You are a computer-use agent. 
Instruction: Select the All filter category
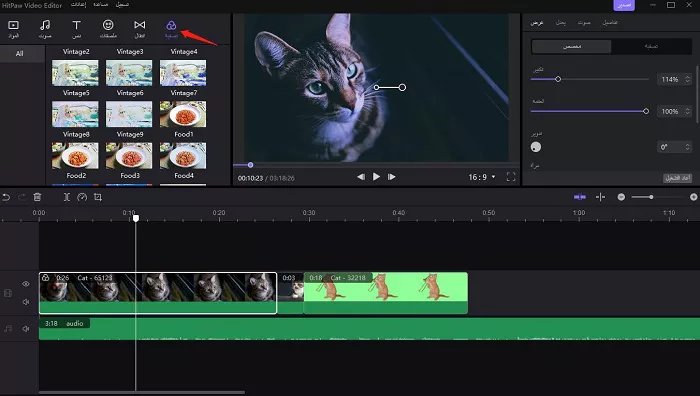tap(19, 54)
